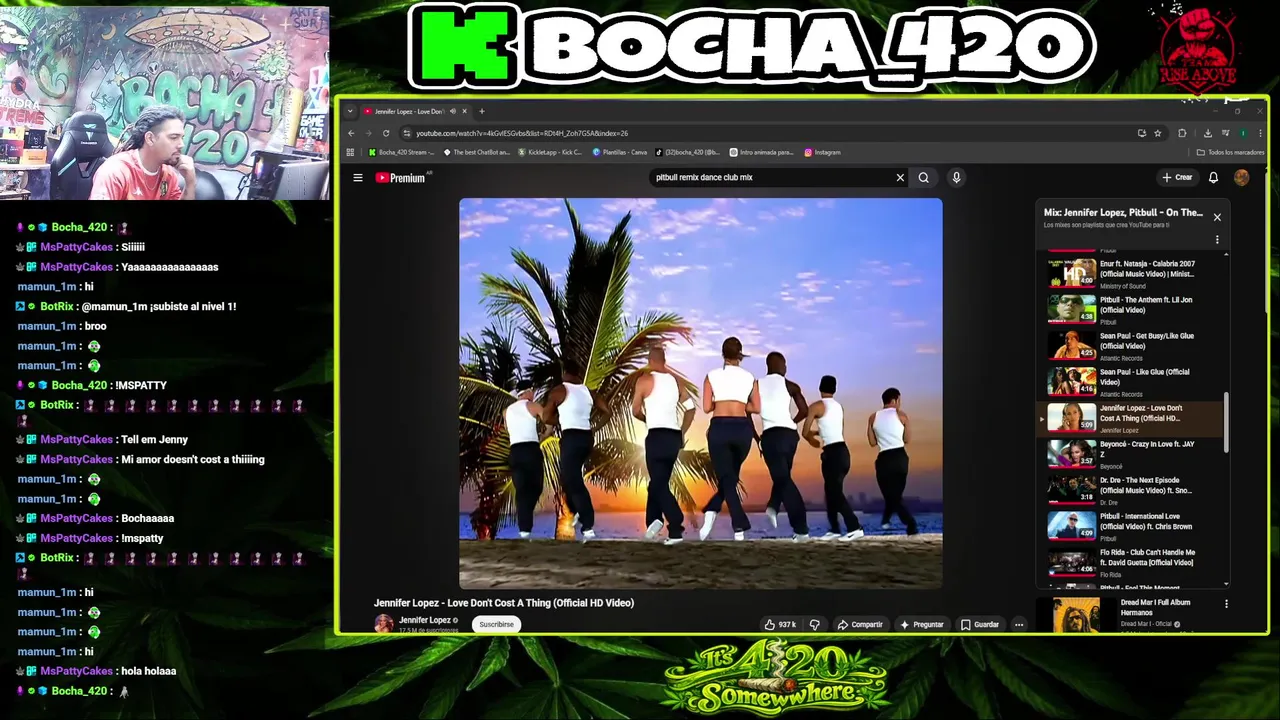Click BotRix message subiste al nivel 1
Image resolution: width=1280 pixels, height=720 pixels.
click(x=159, y=306)
